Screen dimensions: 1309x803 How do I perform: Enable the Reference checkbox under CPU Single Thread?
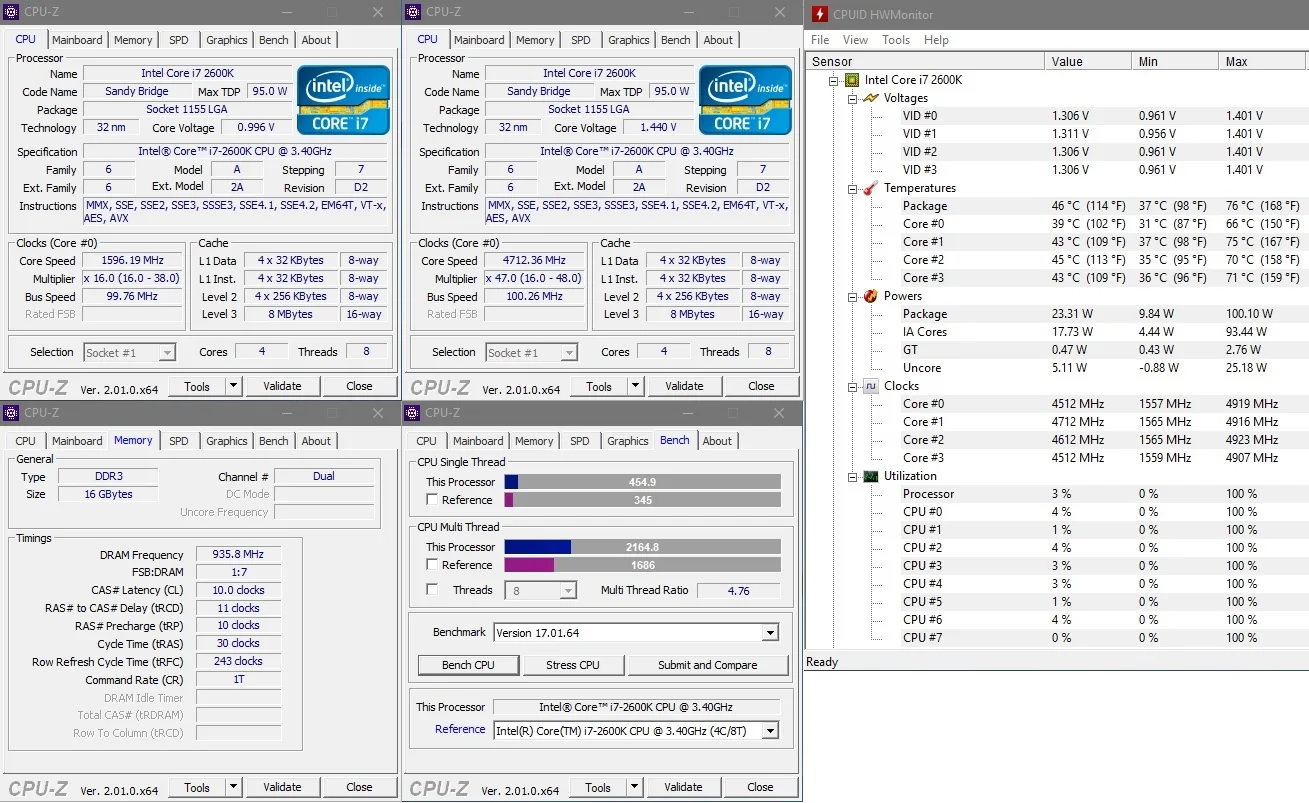432,499
